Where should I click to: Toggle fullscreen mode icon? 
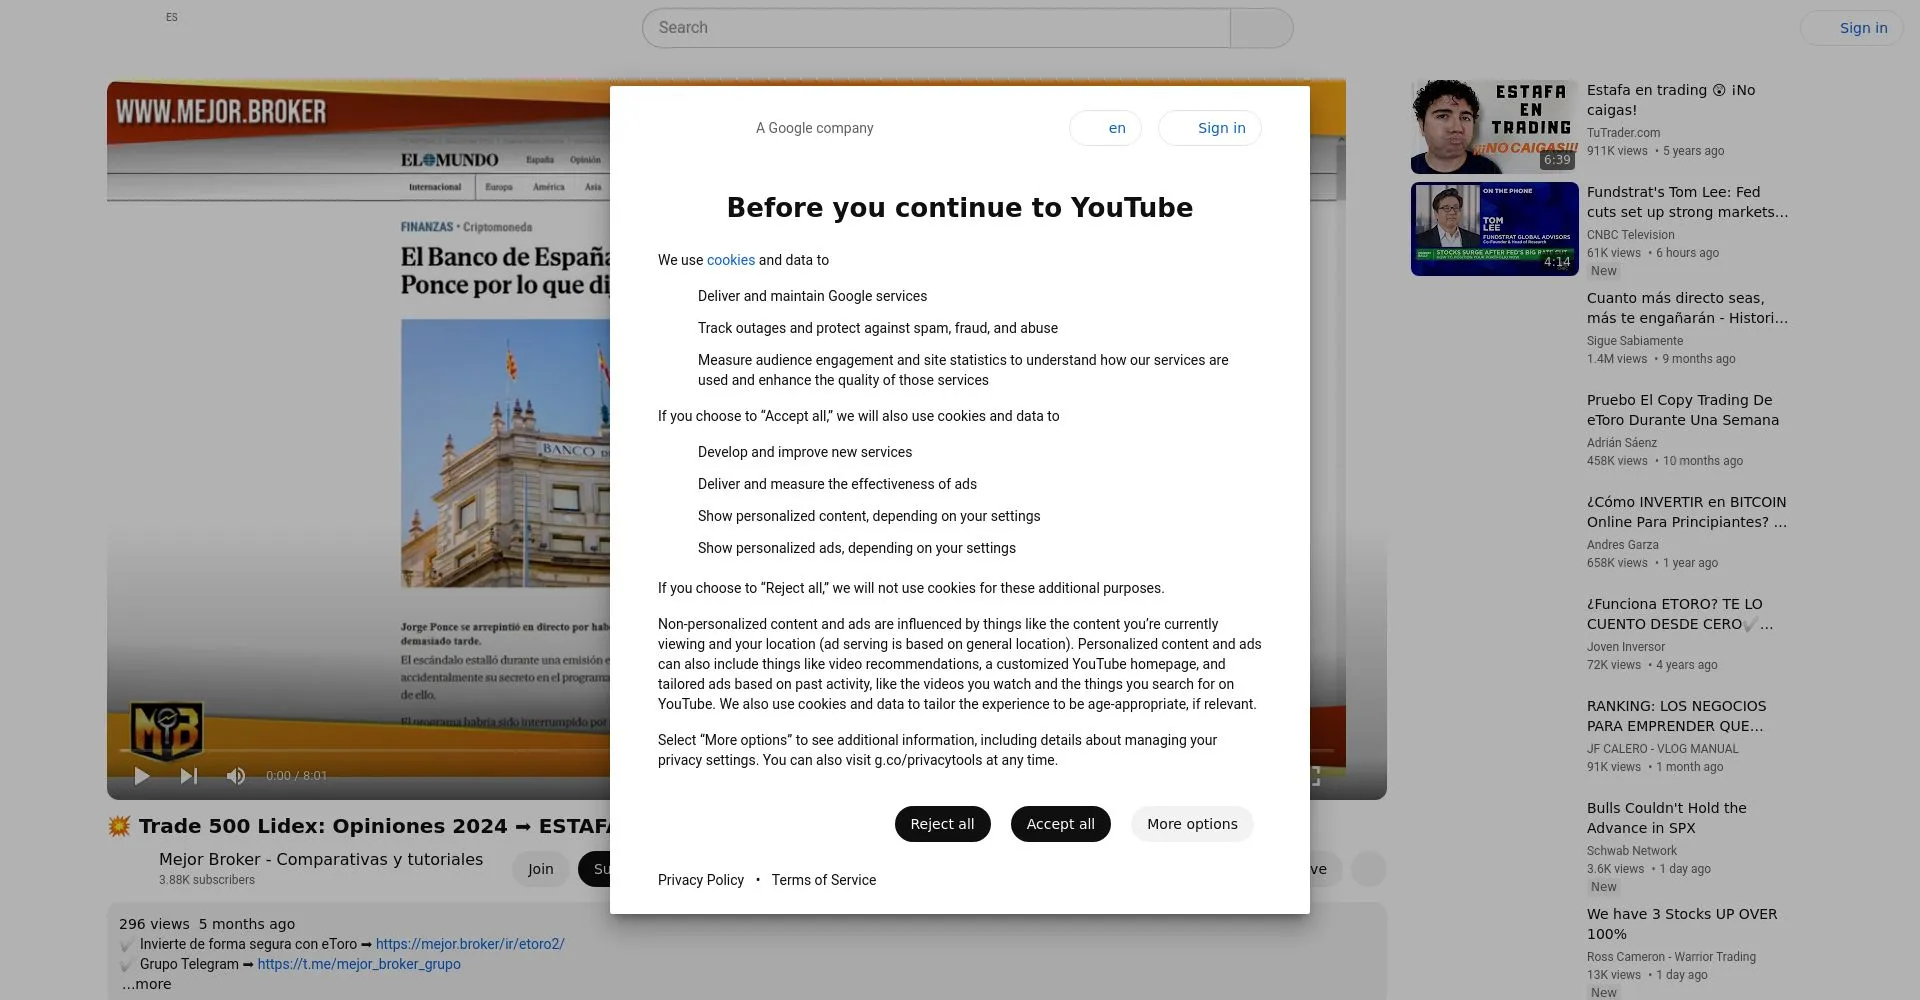pyautogui.click(x=1314, y=776)
